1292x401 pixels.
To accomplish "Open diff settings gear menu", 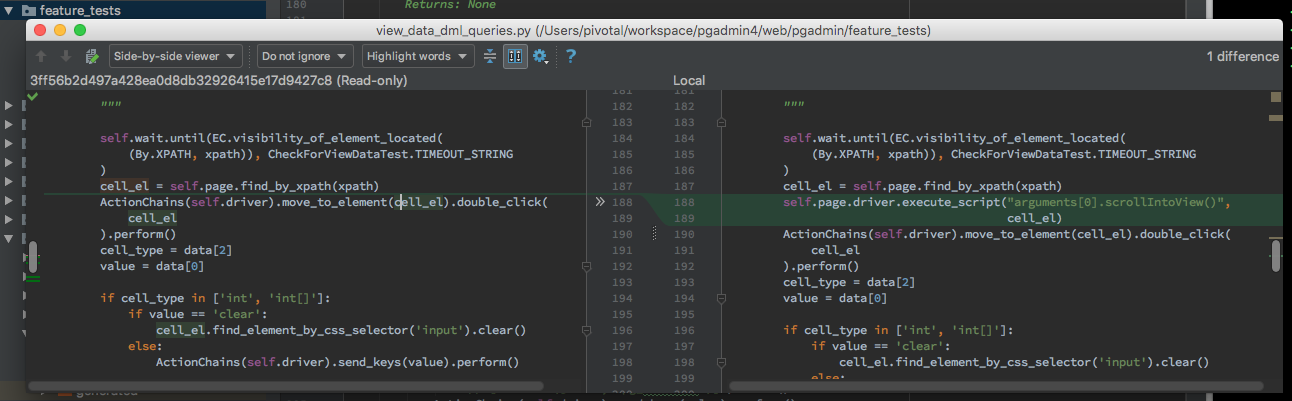I will (x=541, y=57).
